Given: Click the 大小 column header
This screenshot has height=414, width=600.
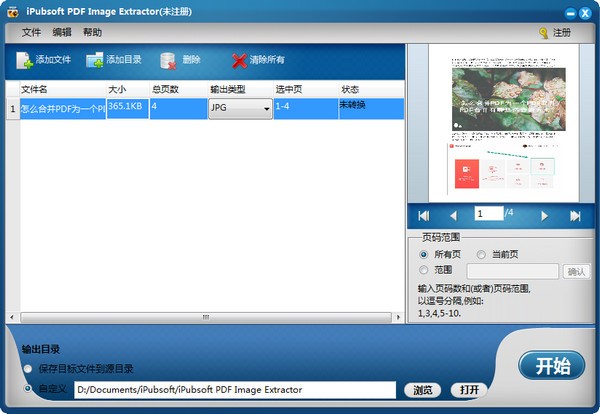Looking at the screenshot, I should 127,90.
